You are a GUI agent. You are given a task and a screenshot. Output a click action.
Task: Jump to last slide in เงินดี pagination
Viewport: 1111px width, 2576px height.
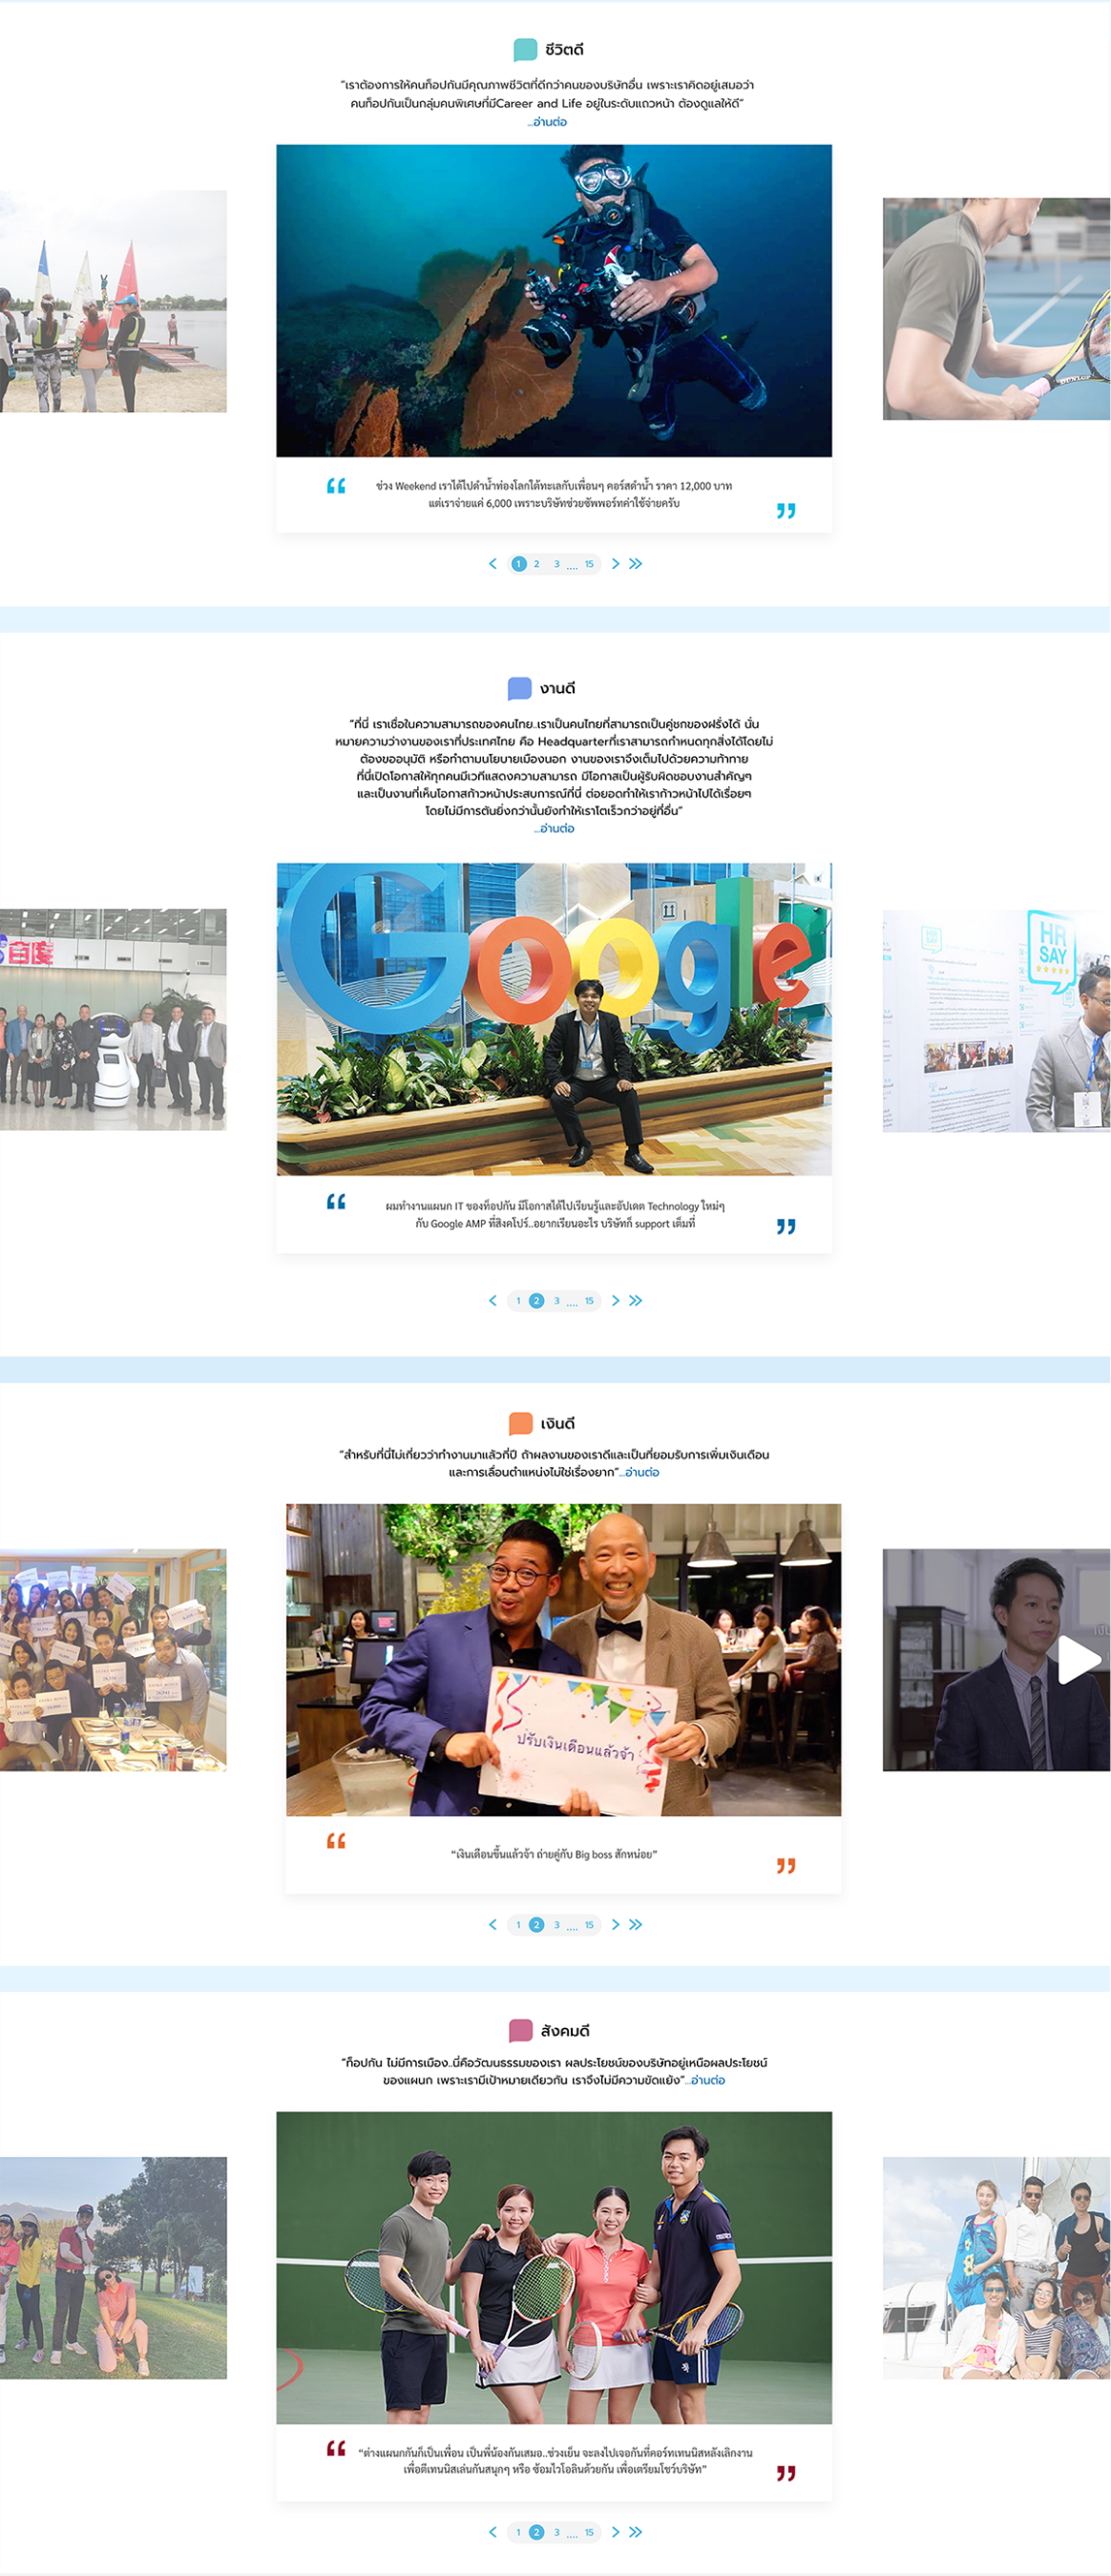pos(636,1924)
